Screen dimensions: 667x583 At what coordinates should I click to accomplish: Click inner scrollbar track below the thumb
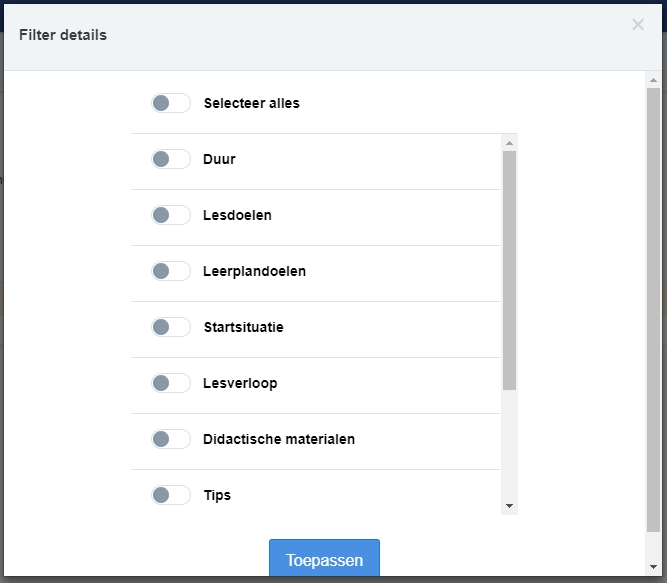point(509,444)
